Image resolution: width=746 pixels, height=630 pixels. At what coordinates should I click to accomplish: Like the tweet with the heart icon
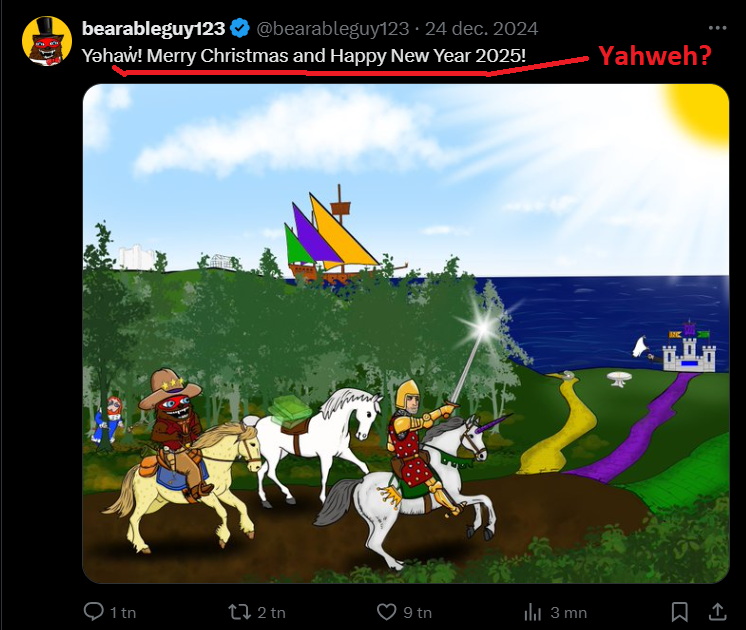[387, 611]
